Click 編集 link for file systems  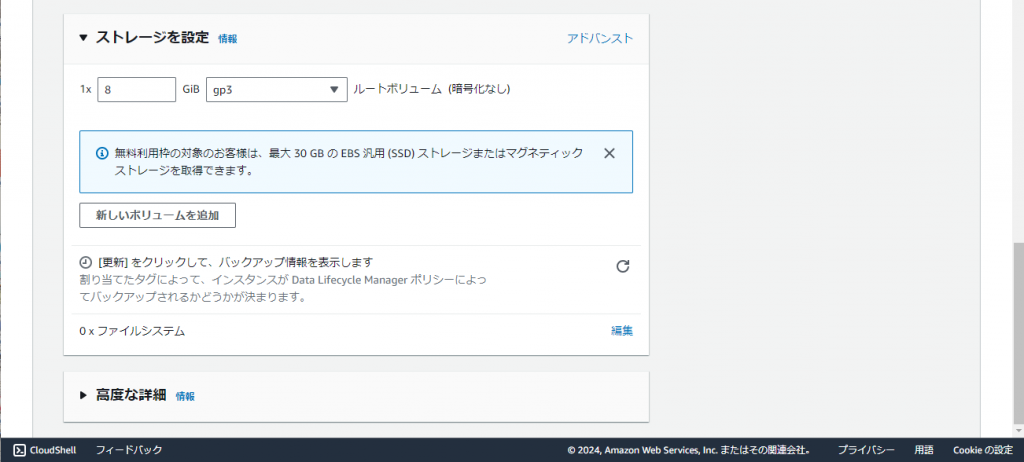tap(622, 330)
